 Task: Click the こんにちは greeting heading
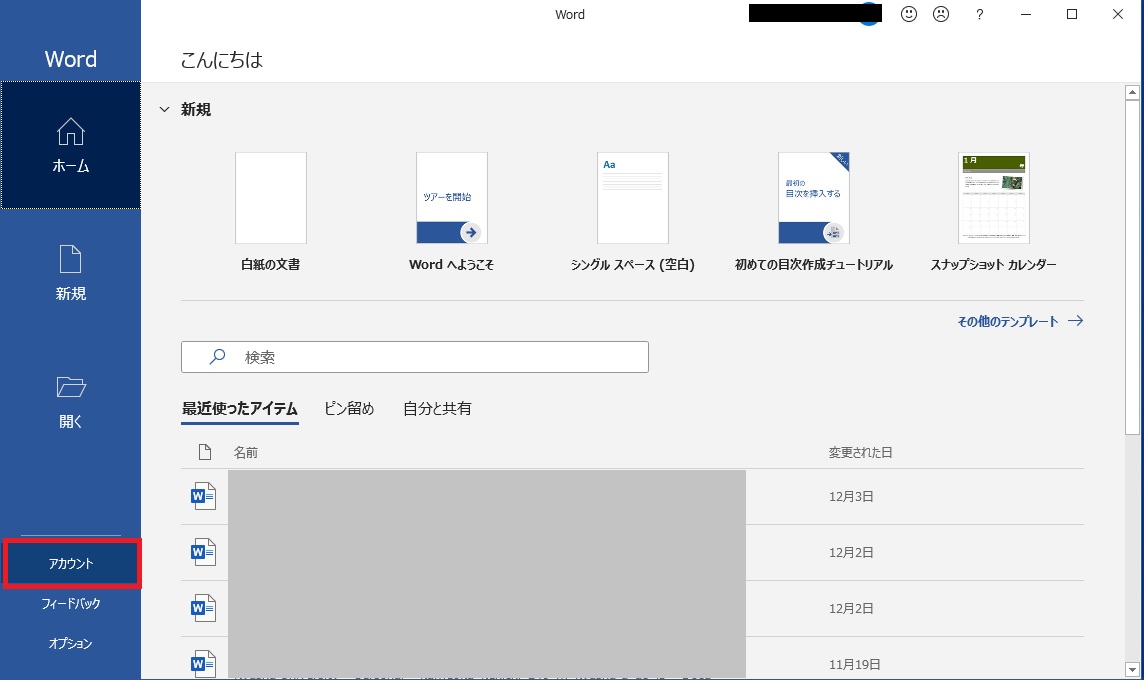coord(222,60)
